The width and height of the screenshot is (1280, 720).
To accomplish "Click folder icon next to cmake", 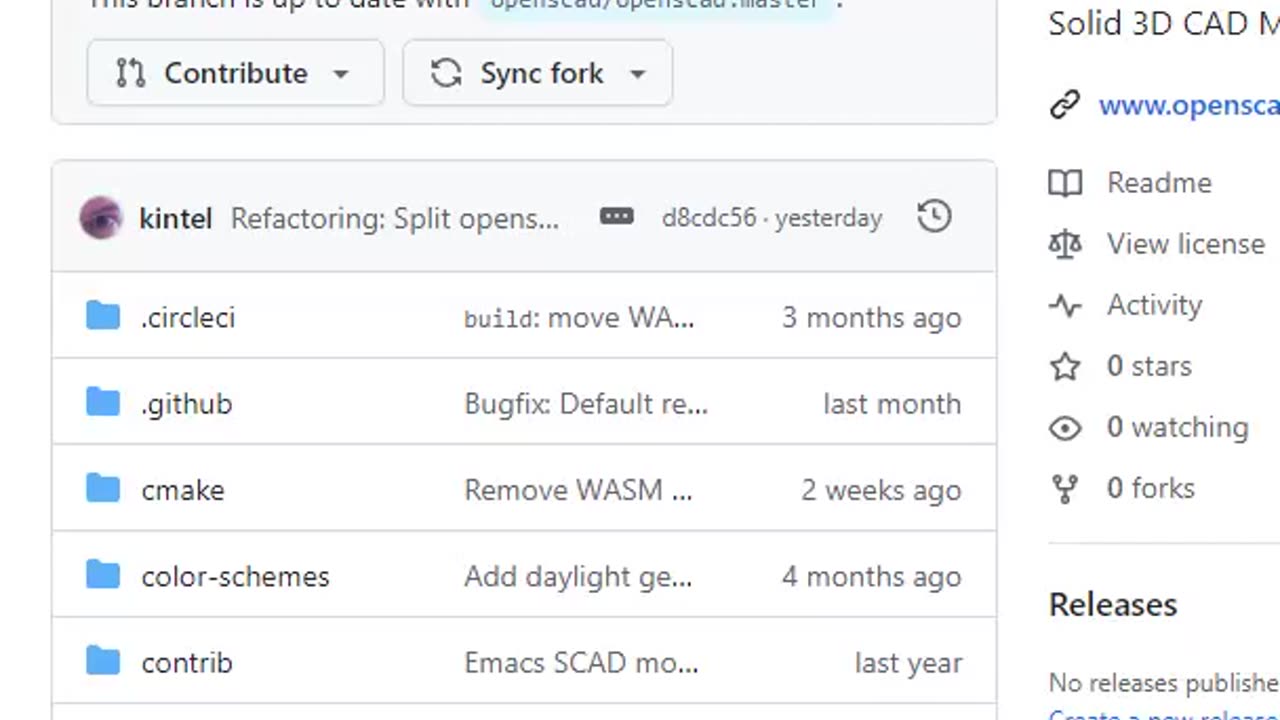I will pyautogui.click(x=103, y=489).
